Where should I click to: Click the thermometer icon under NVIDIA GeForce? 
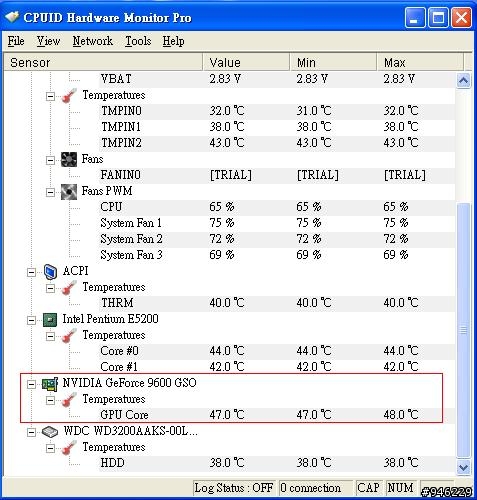tap(69, 400)
